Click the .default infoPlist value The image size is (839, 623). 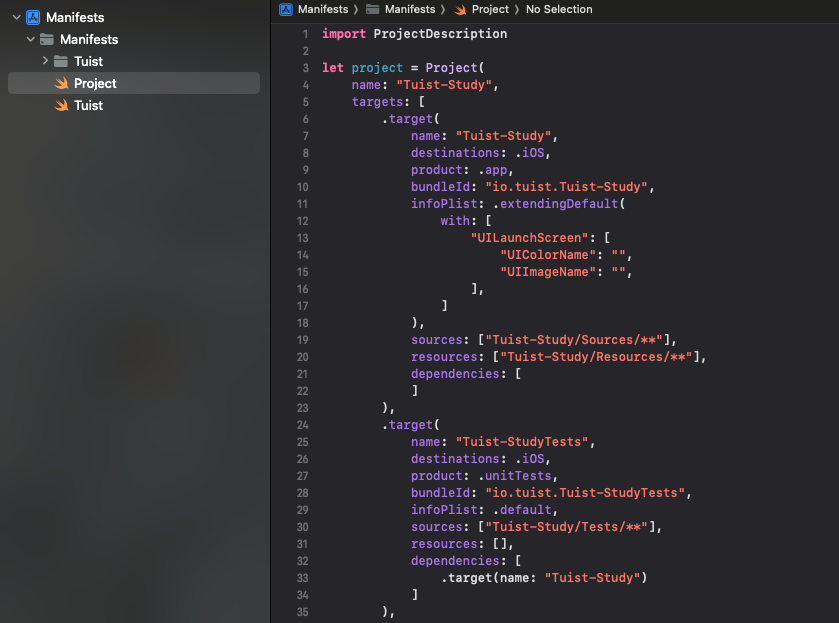click(522, 510)
